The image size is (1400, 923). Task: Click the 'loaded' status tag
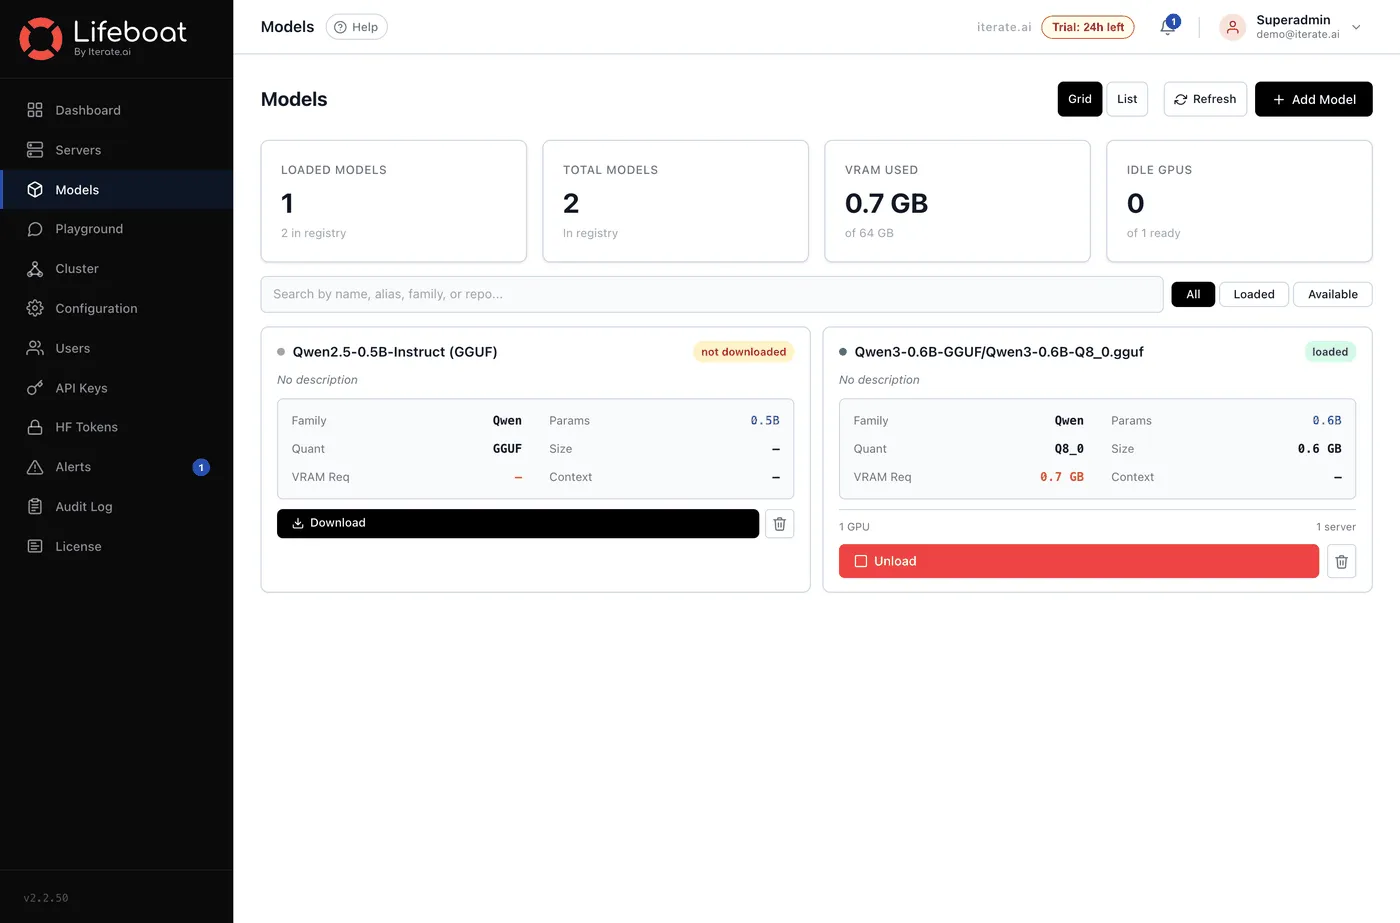[1330, 352]
